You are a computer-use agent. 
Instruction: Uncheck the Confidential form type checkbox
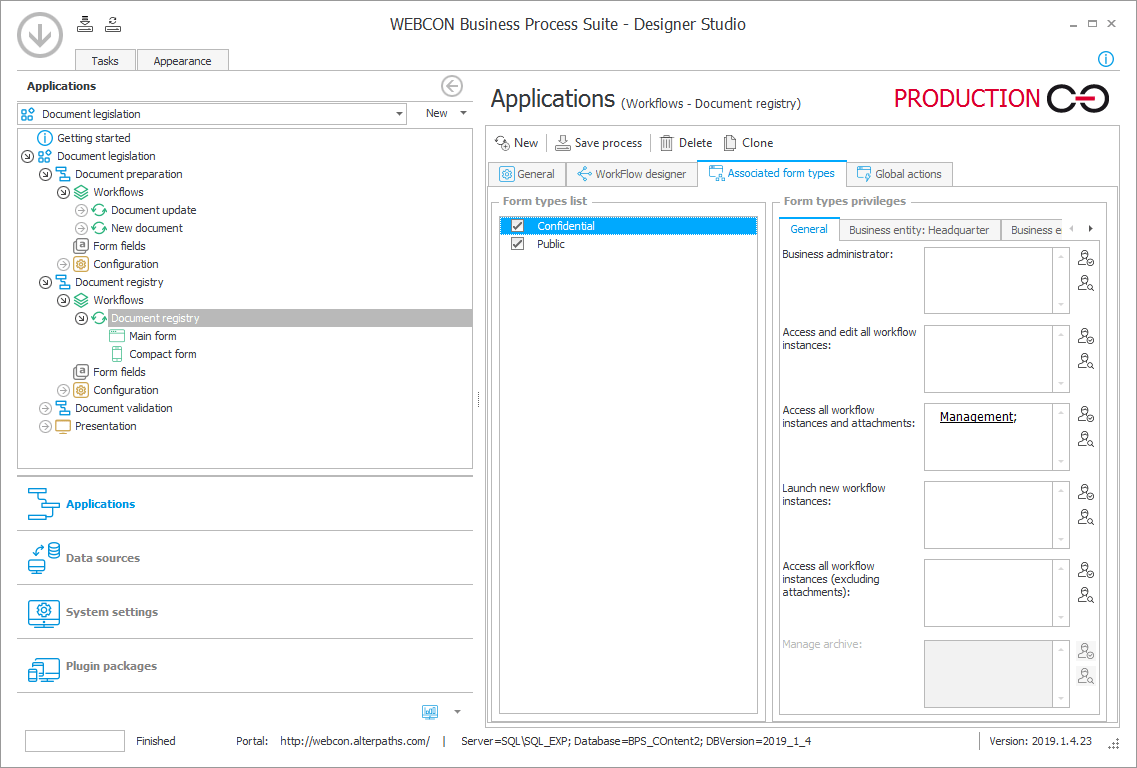pos(517,226)
